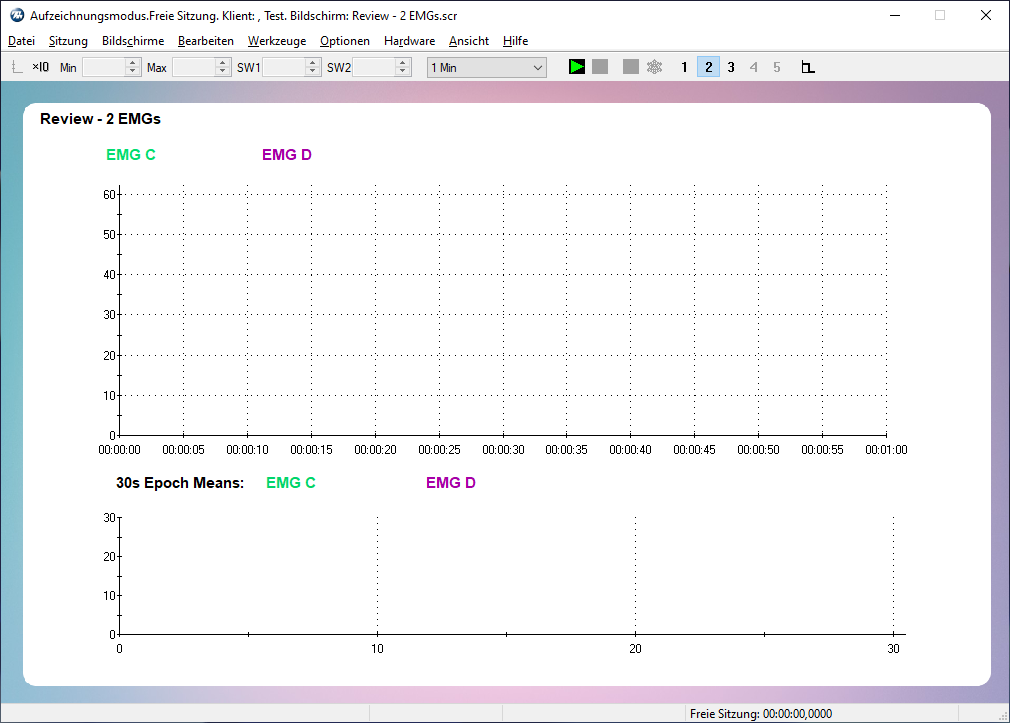Click the Min input field
Screen dimensions: 1010x723
[x=104, y=68]
